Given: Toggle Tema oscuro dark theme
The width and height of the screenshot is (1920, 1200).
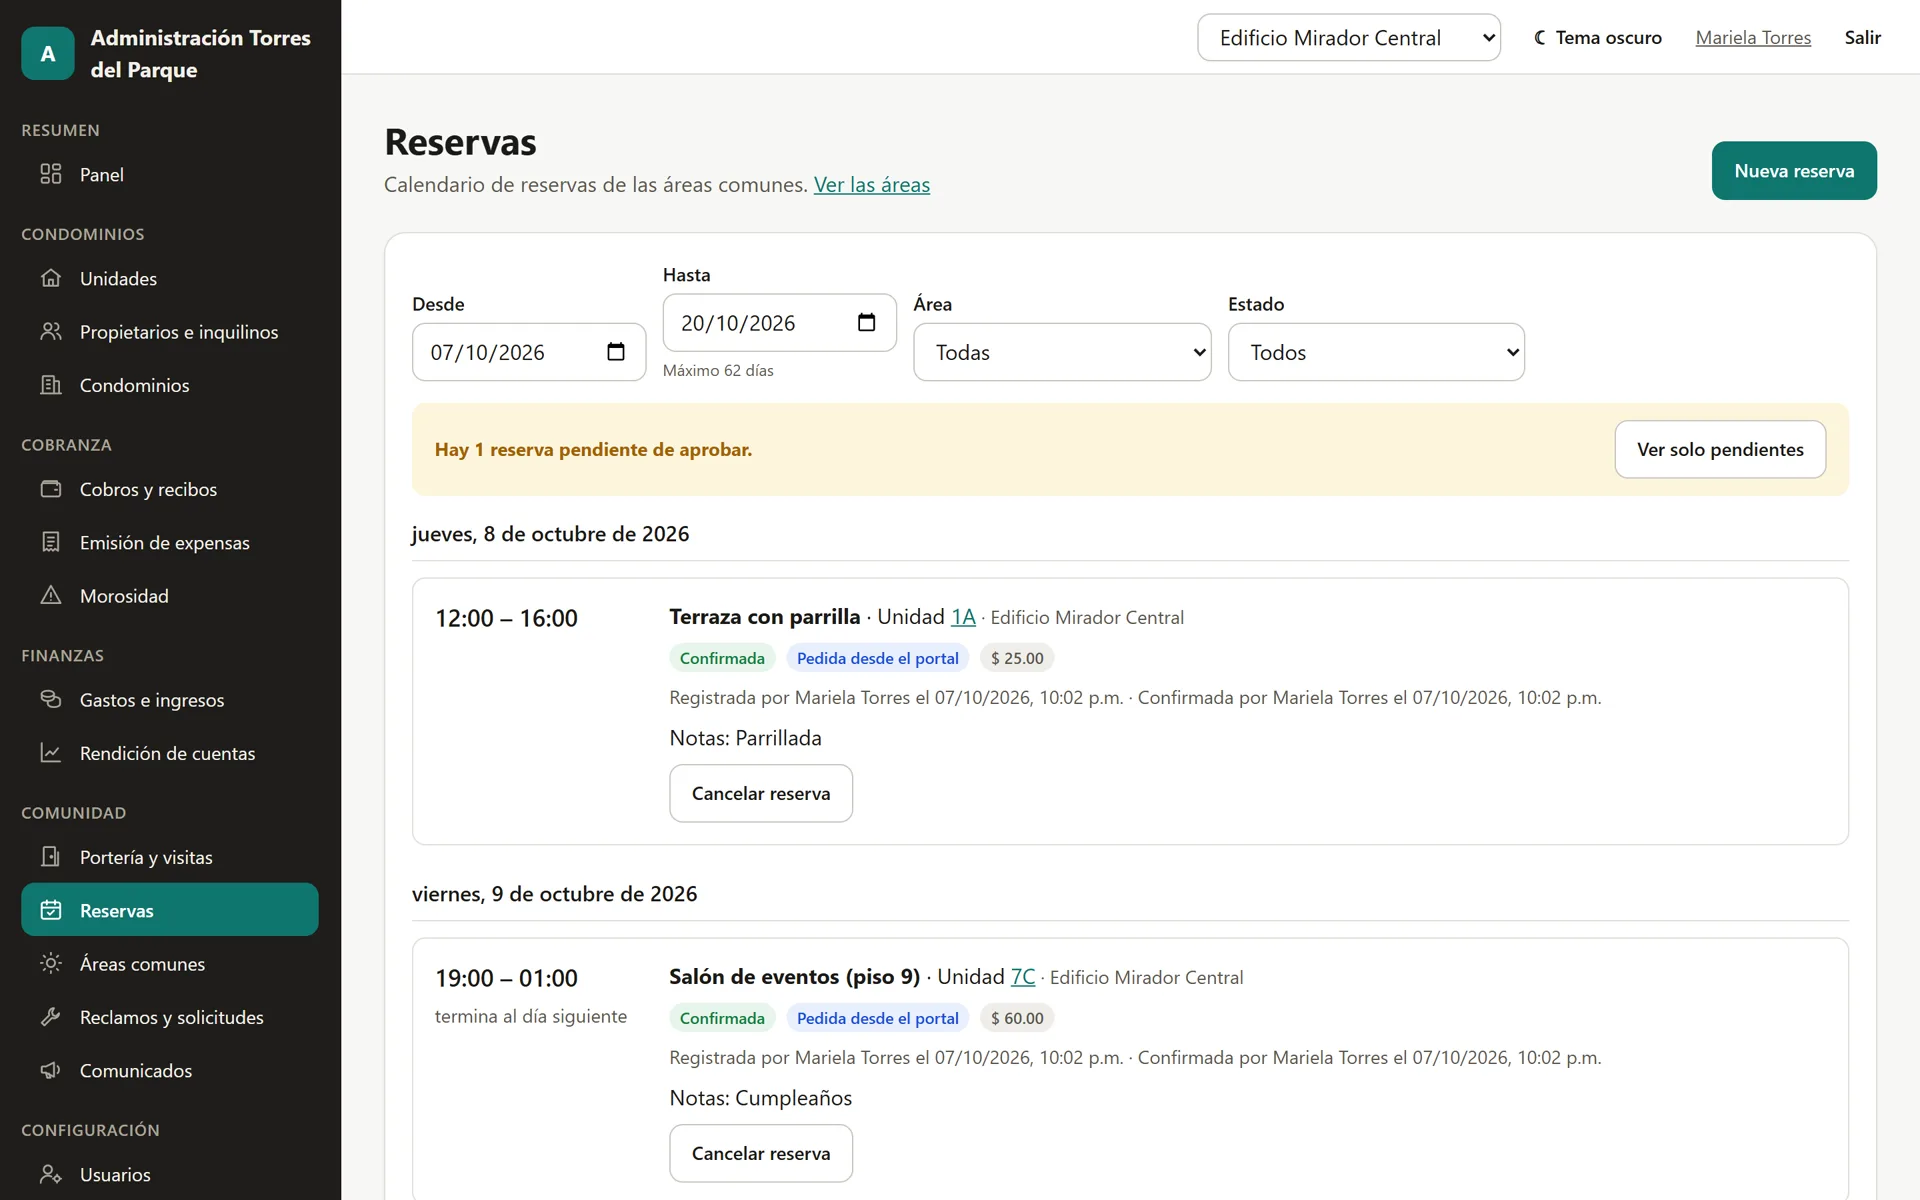Looking at the screenshot, I should [x=1598, y=37].
